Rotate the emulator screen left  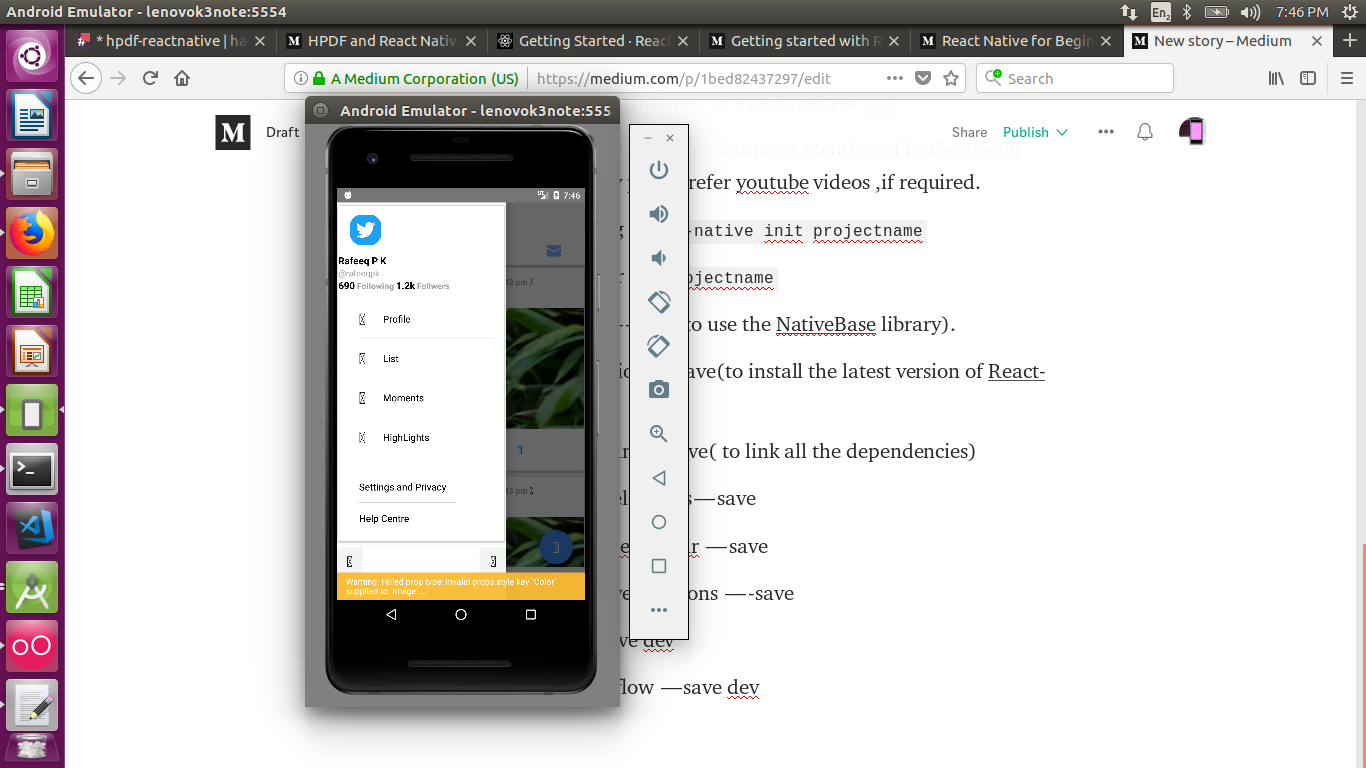click(x=659, y=301)
